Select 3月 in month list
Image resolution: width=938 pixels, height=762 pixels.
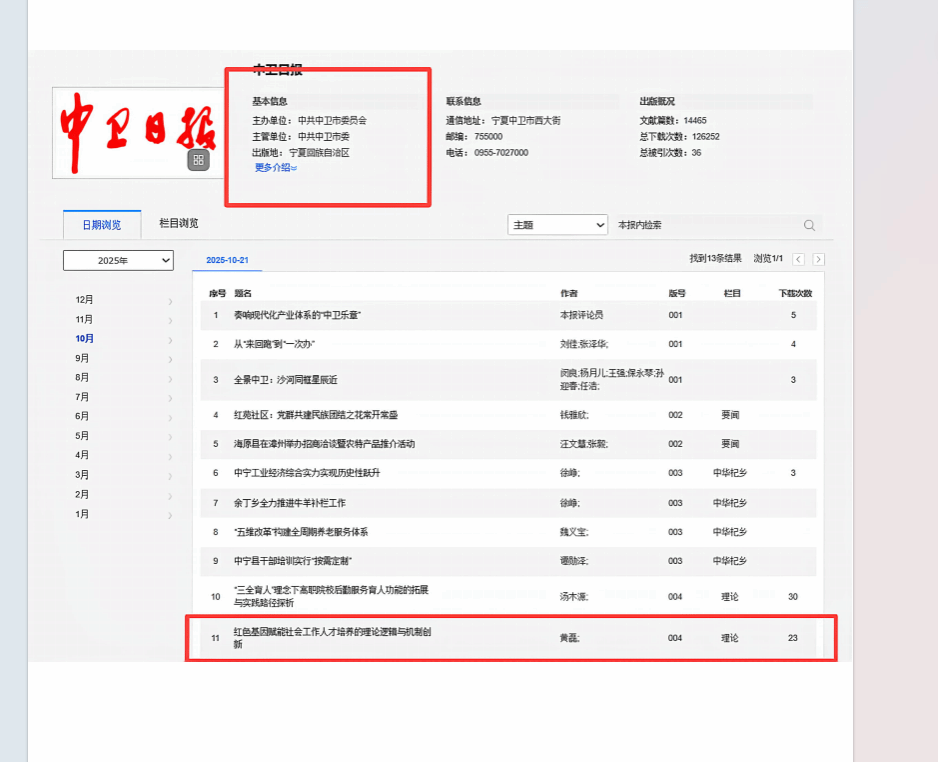82,474
